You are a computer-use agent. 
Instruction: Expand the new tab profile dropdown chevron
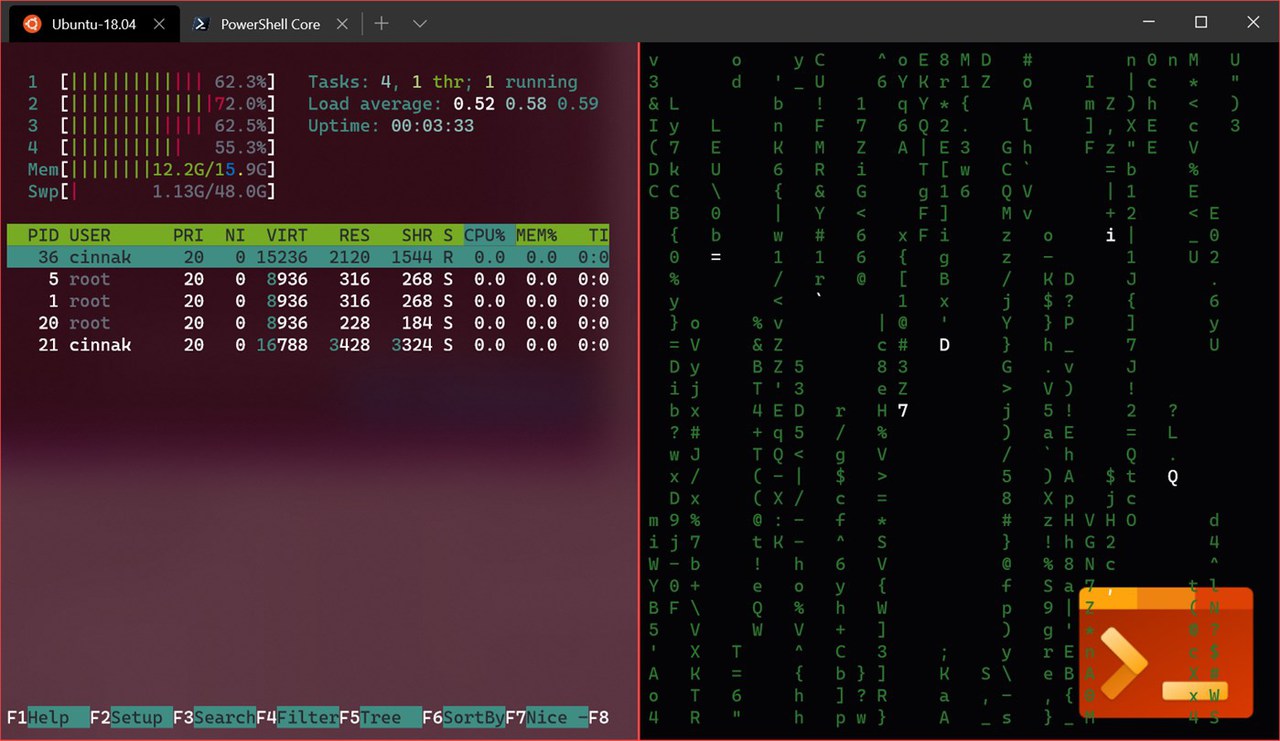point(420,23)
